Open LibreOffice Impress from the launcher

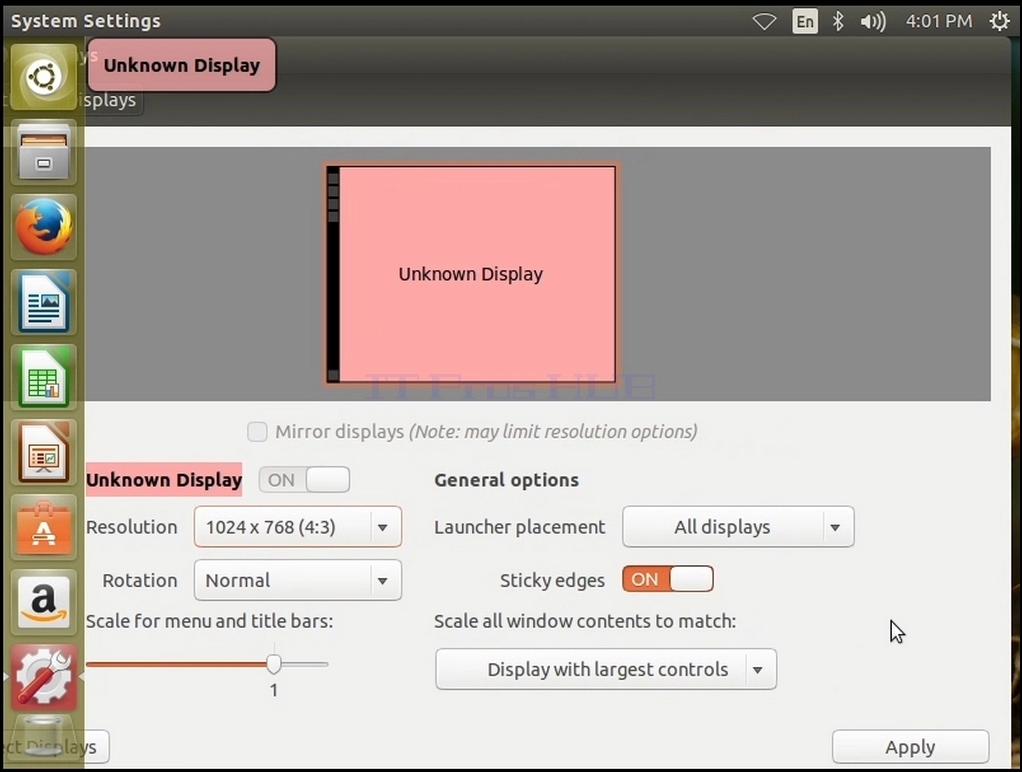[x=44, y=453]
